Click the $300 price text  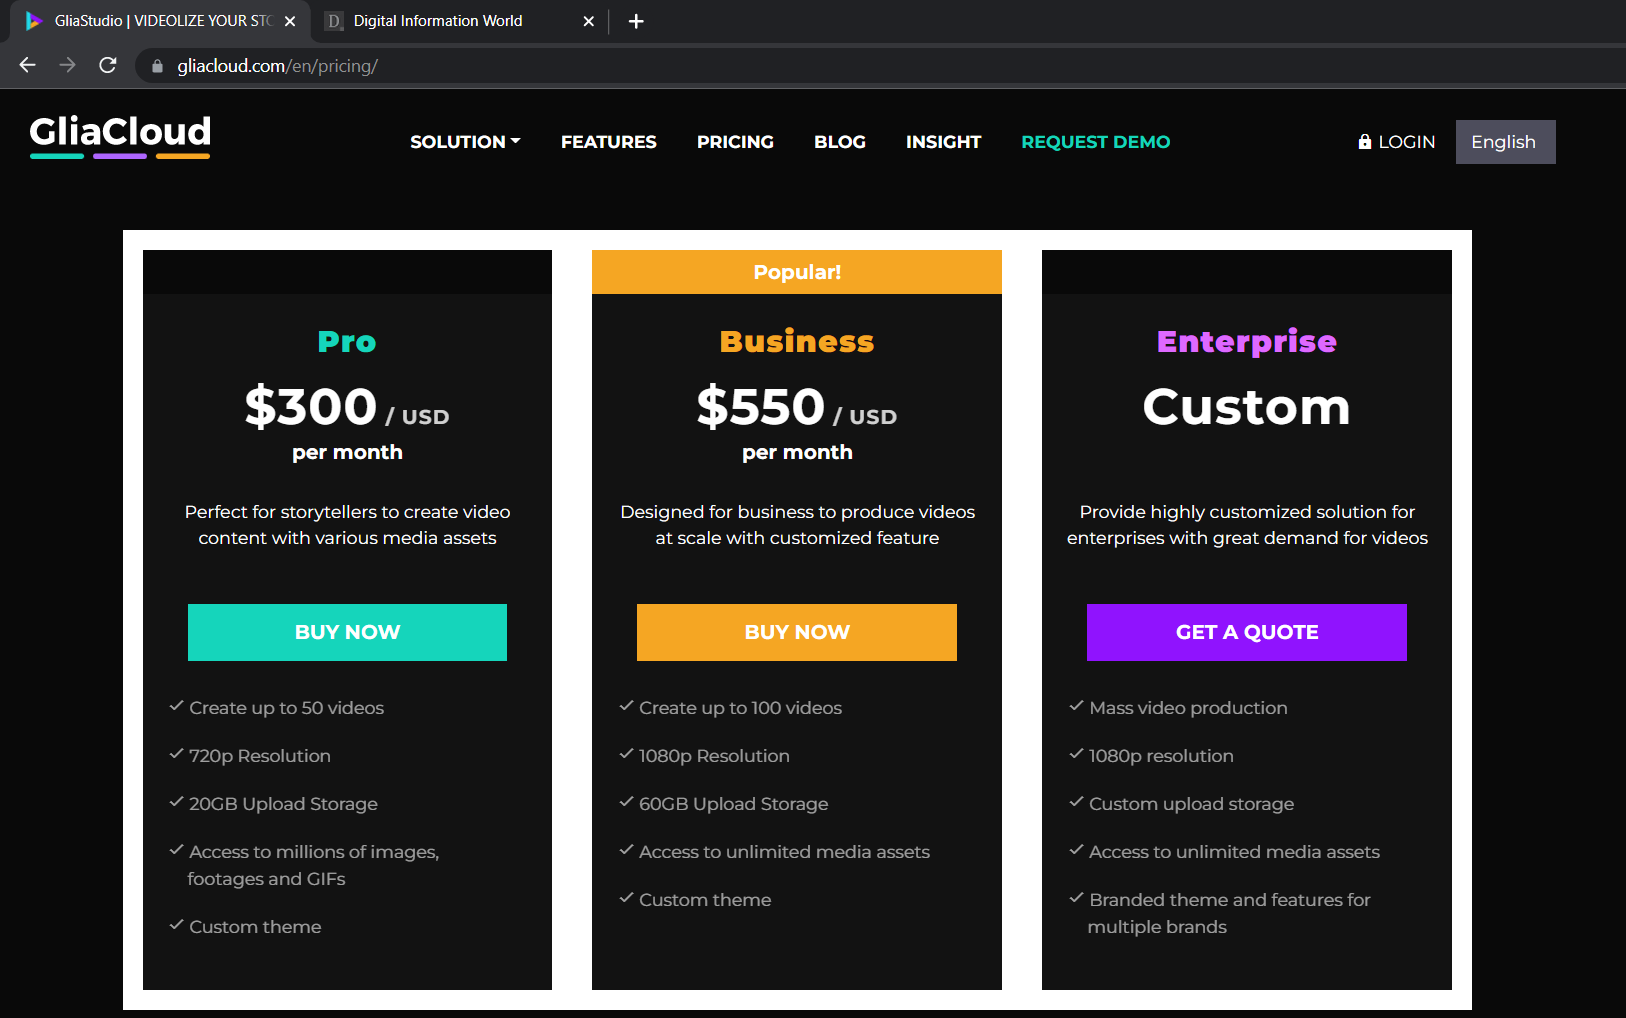311,407
